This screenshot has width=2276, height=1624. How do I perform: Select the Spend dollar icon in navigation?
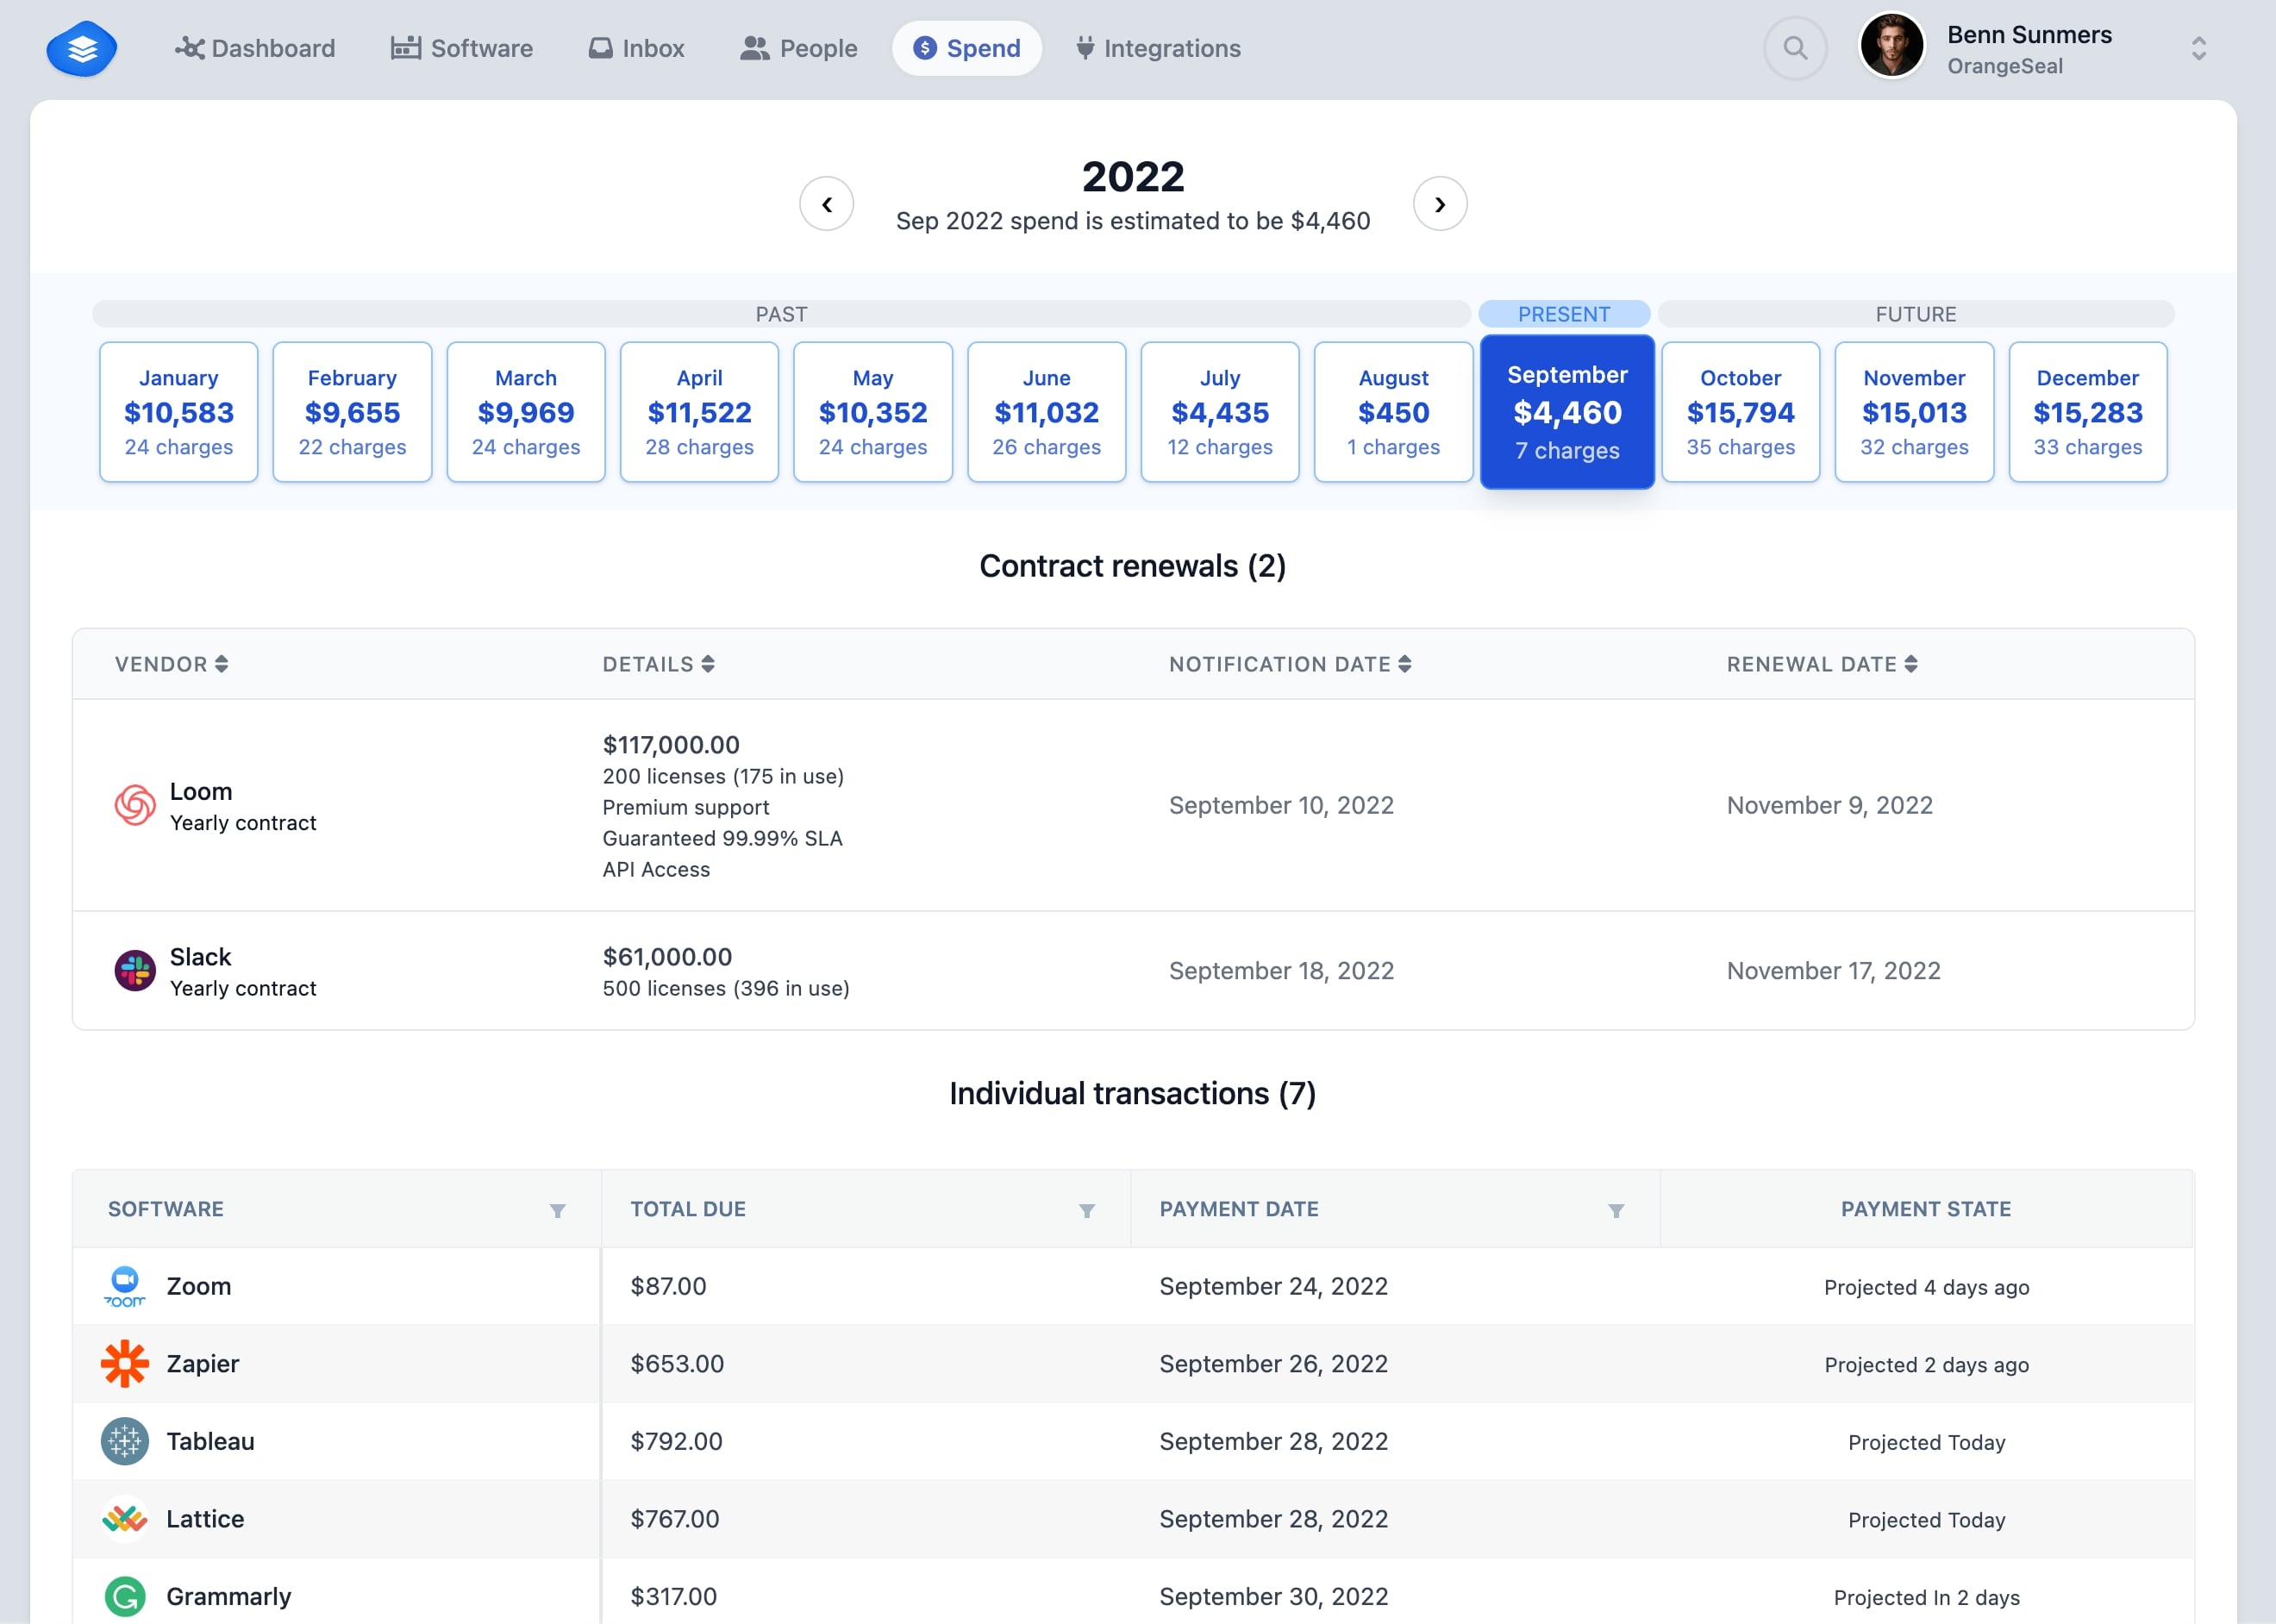[925, 47]
